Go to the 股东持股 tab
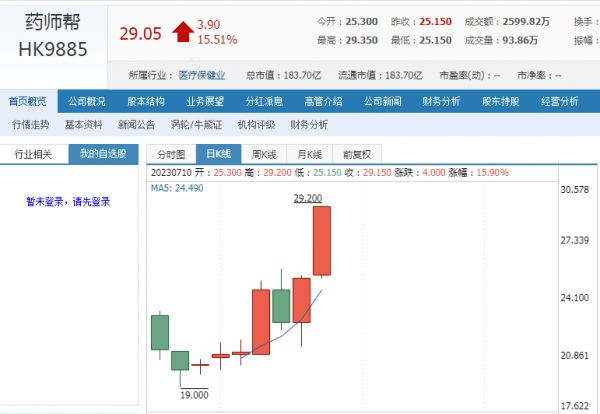Screen dimensions: 600x414 tap(500, 102)
